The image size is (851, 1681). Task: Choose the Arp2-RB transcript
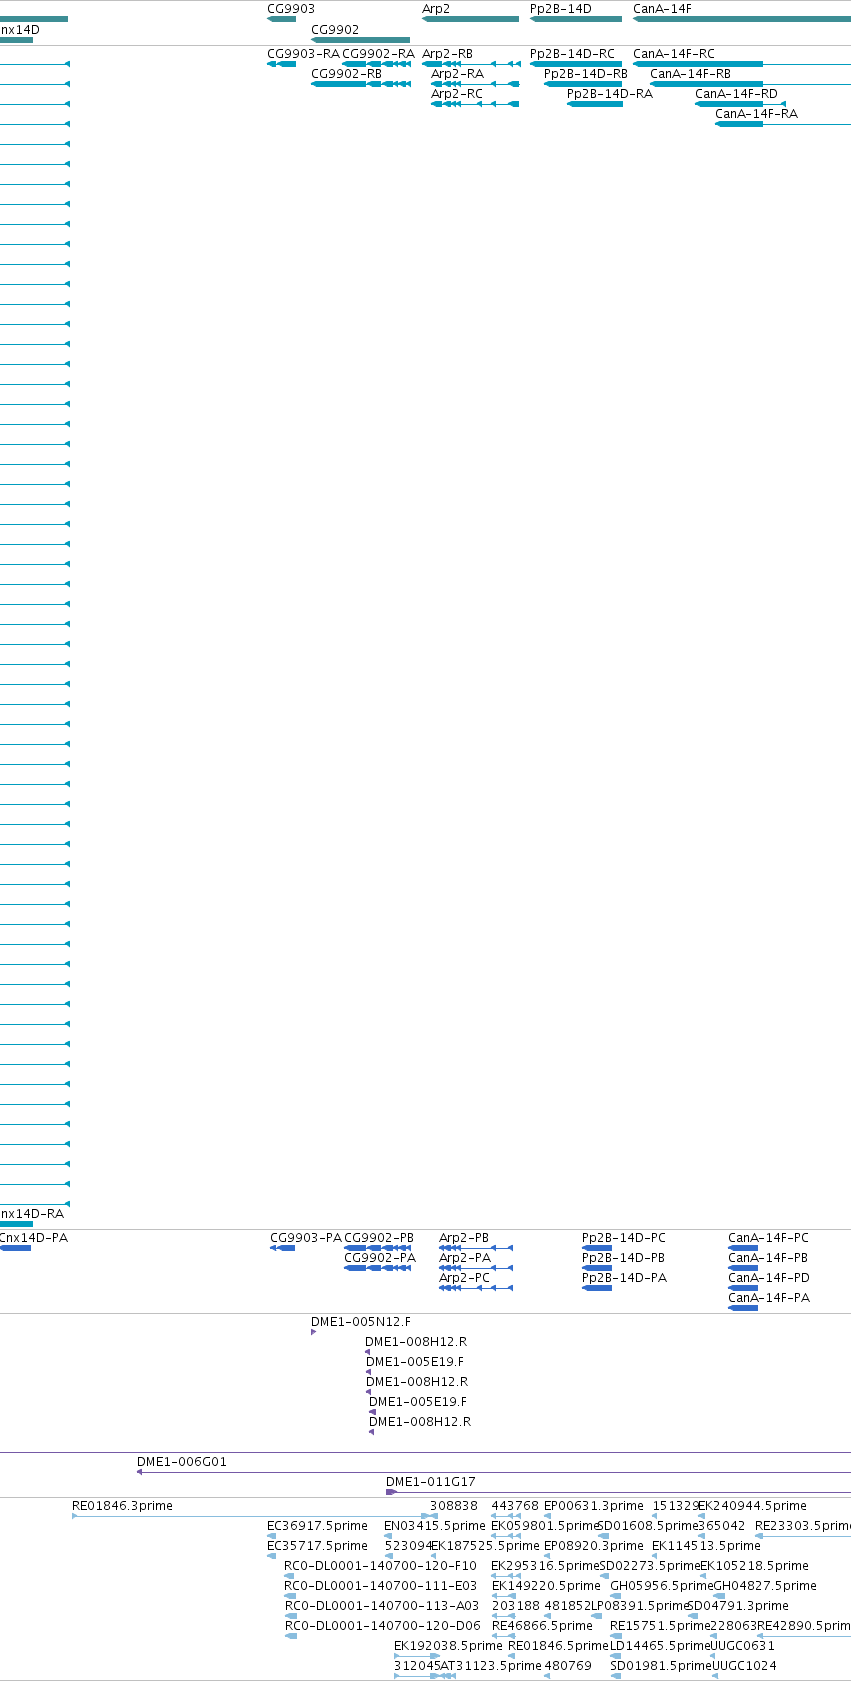(471, 64)
